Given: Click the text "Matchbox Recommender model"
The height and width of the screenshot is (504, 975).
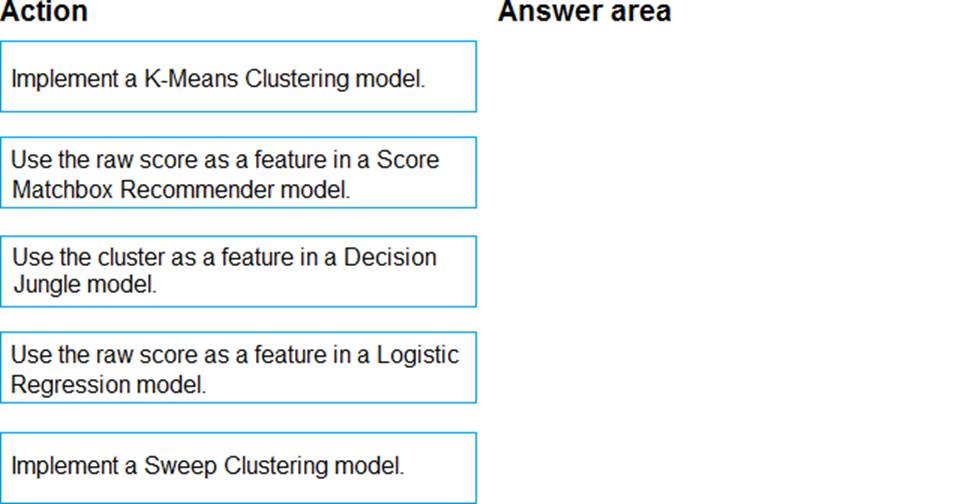Looking at the screenshot, I should coord(180,190).
